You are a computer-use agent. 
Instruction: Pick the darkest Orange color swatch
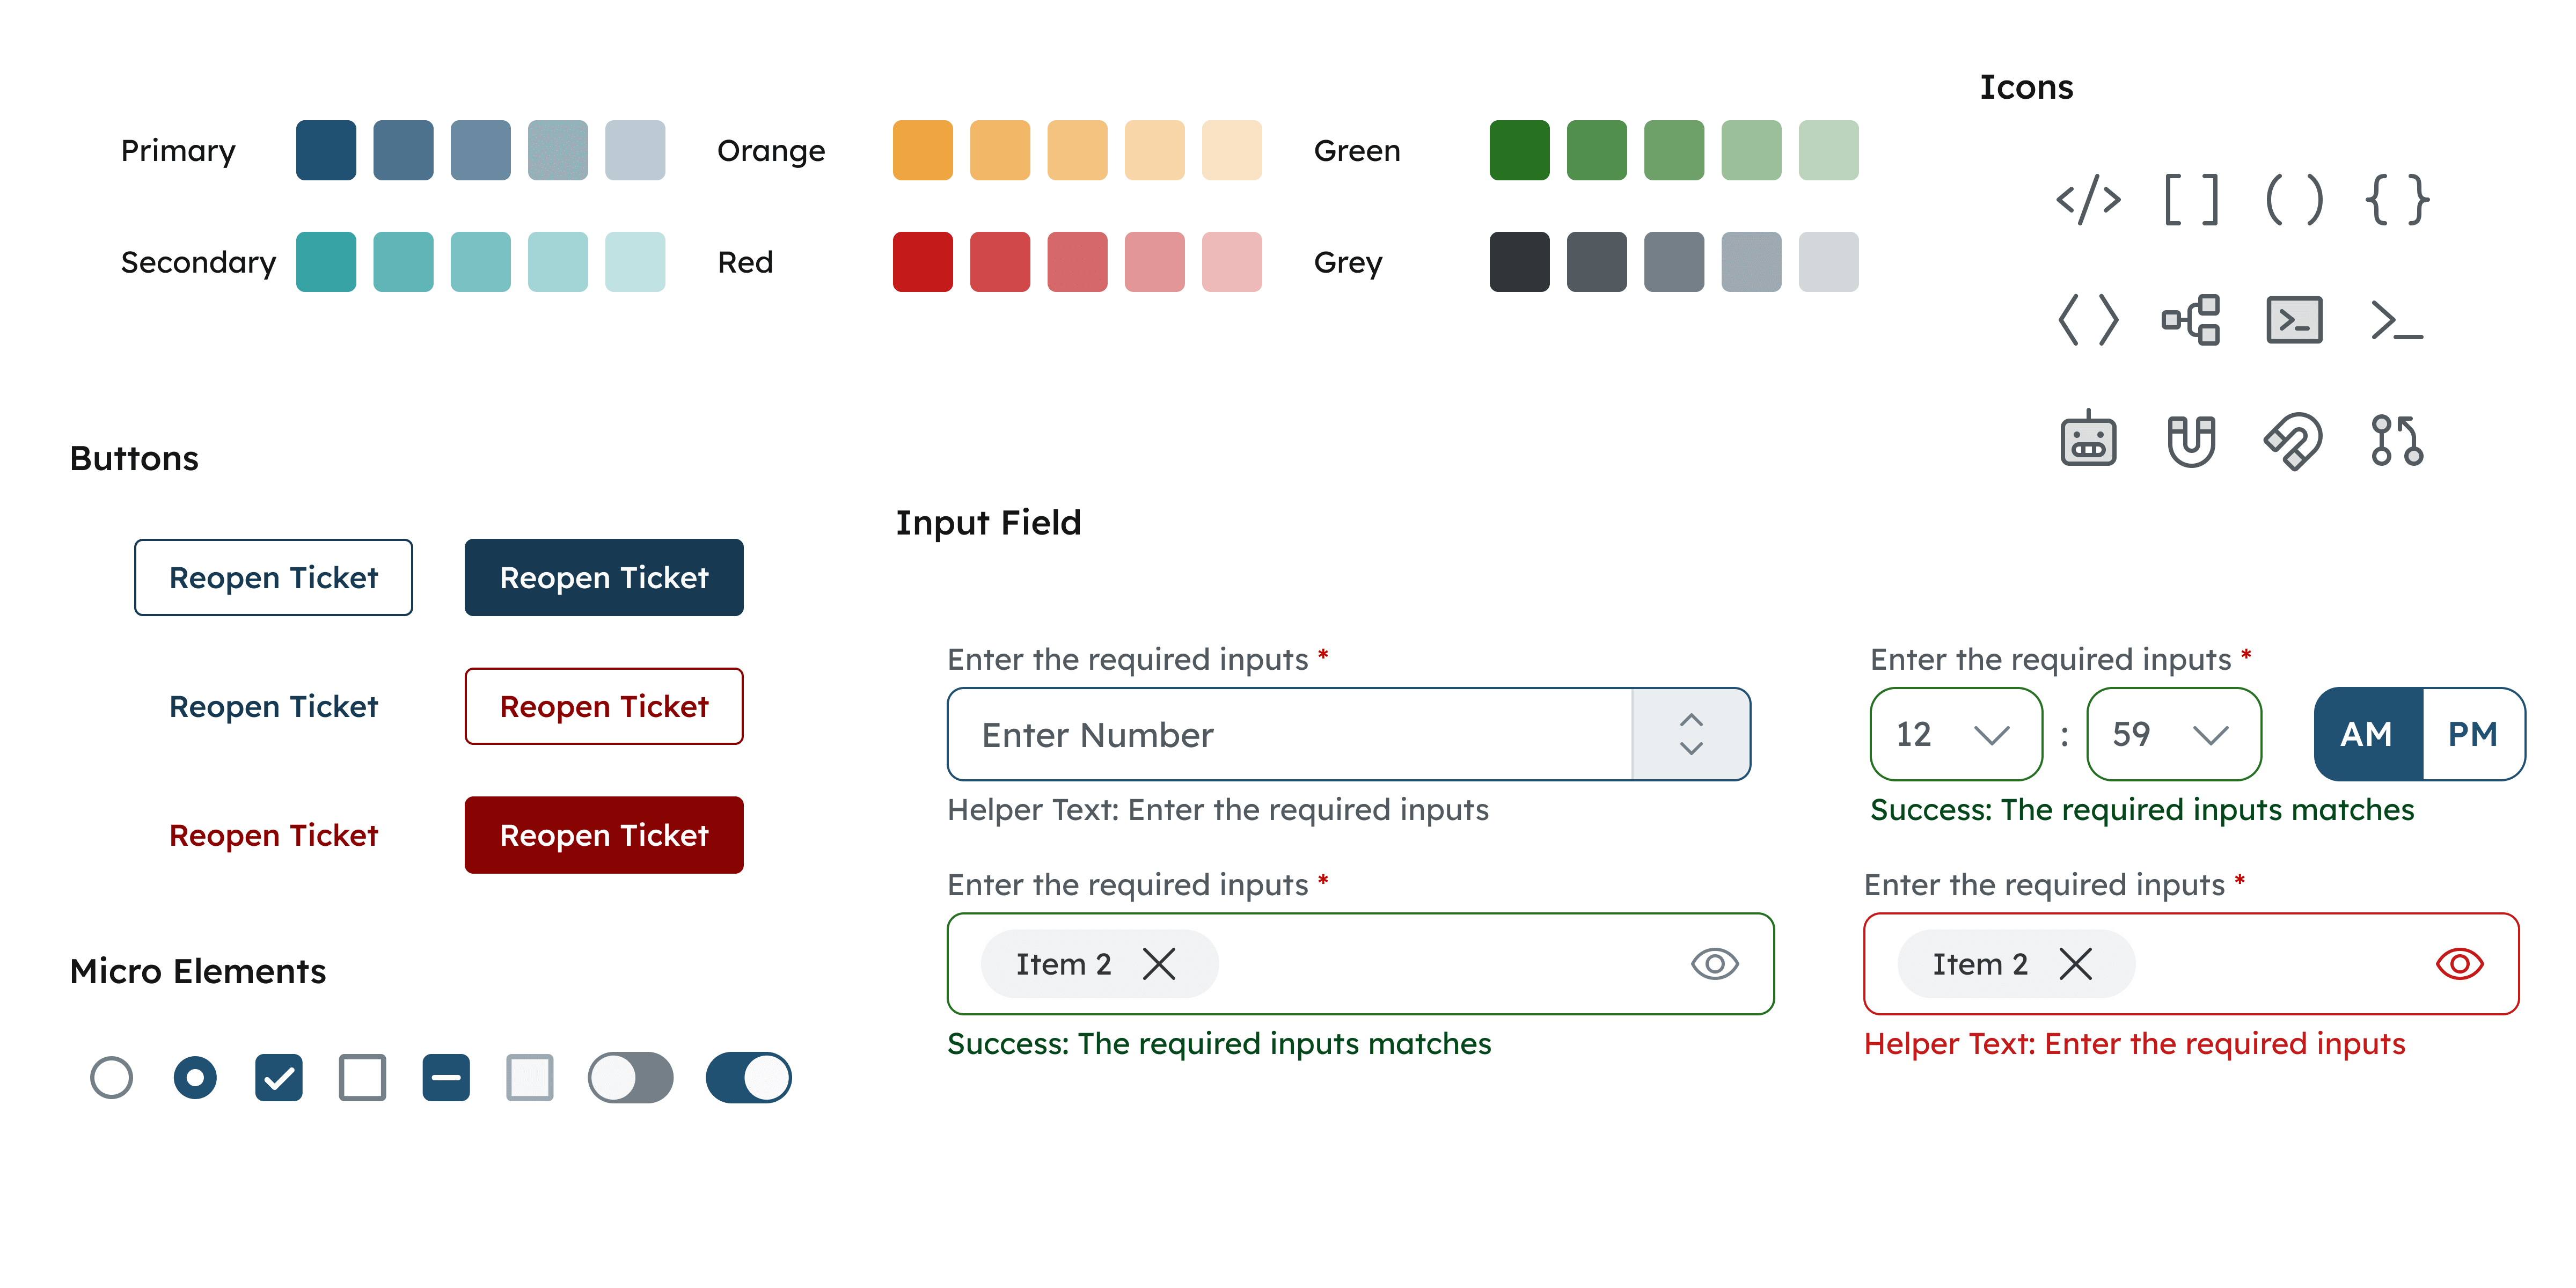click(x=922, y=150)
